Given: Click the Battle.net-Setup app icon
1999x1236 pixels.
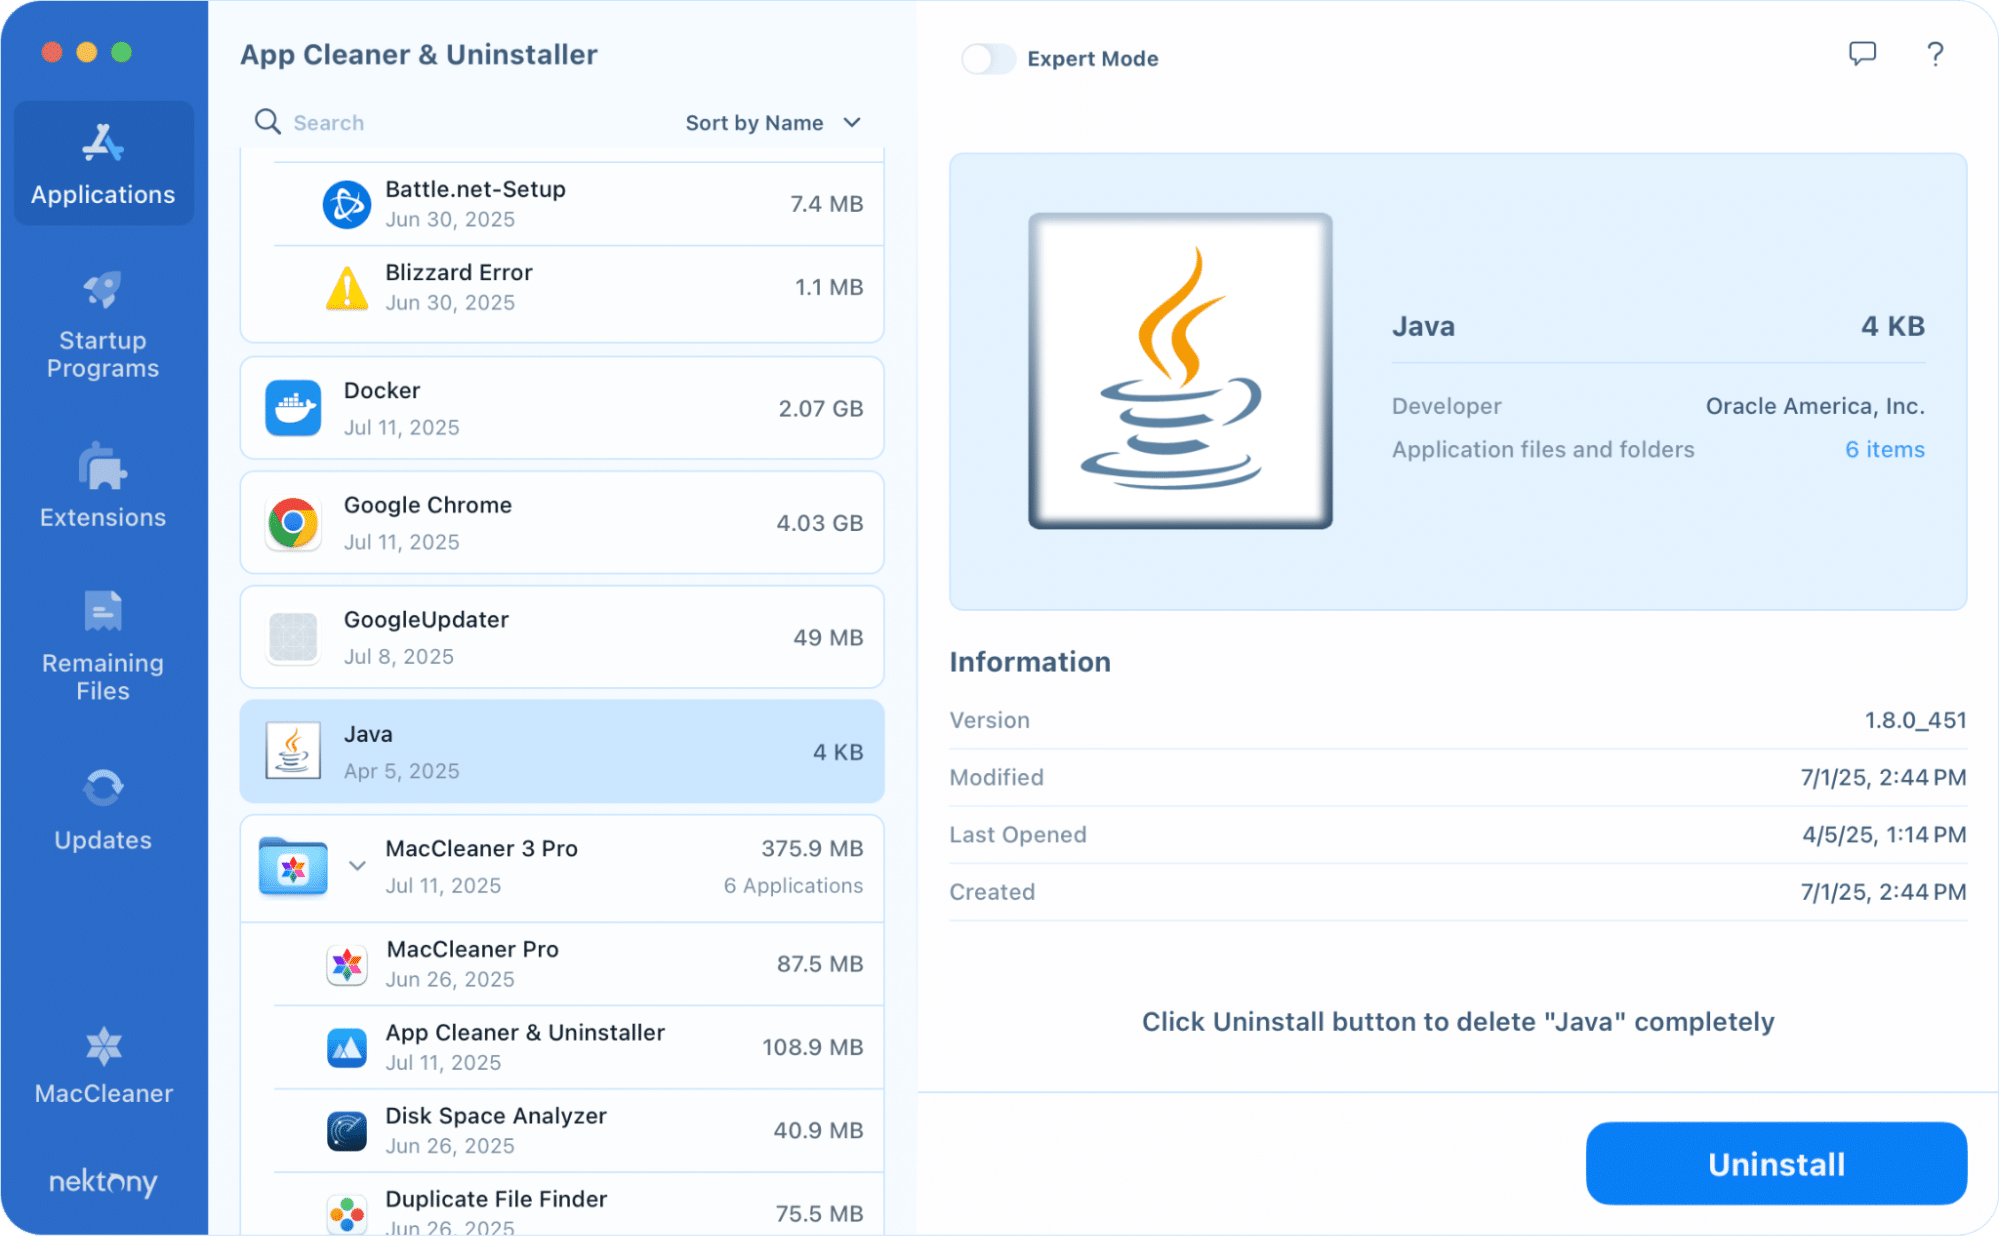Looking at the screenshot, I should (347, 204).
